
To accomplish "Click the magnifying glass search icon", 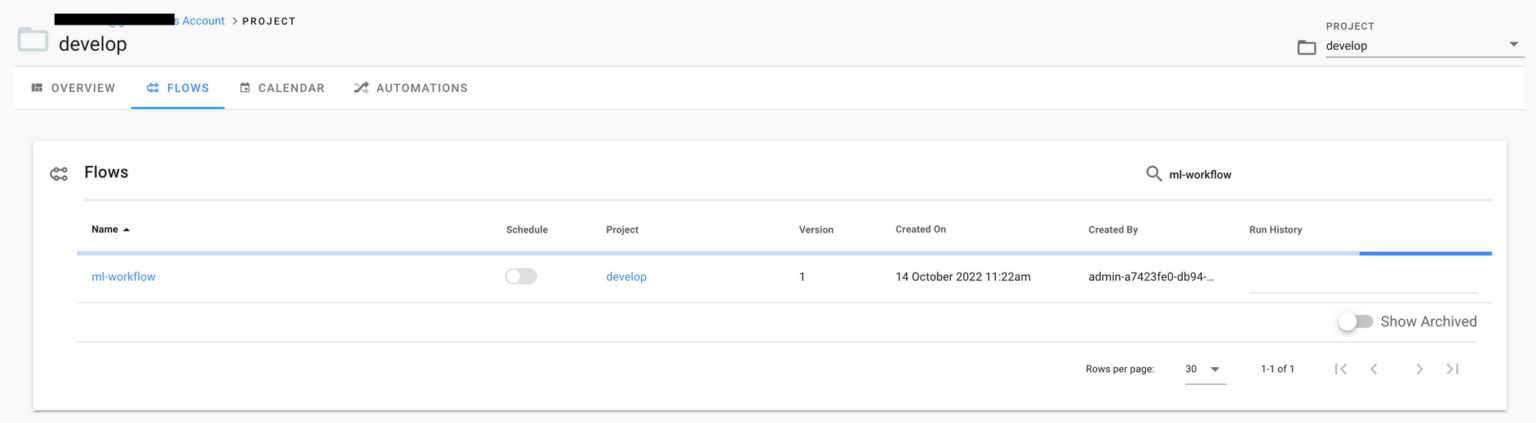I will tap(1154, 174).
